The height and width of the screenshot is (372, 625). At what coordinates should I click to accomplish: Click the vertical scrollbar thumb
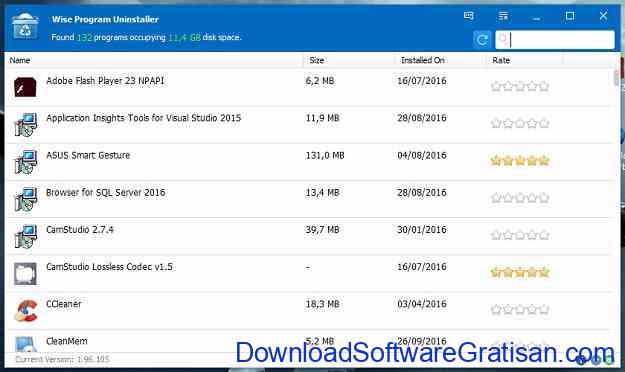point(616,78)
